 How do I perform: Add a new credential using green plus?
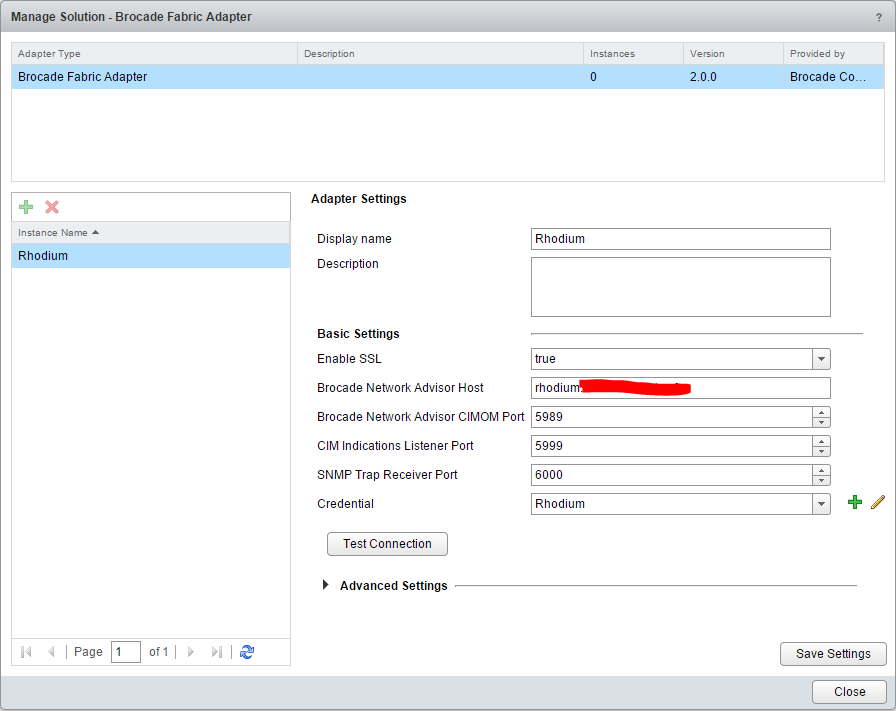[x=854, y=503]
